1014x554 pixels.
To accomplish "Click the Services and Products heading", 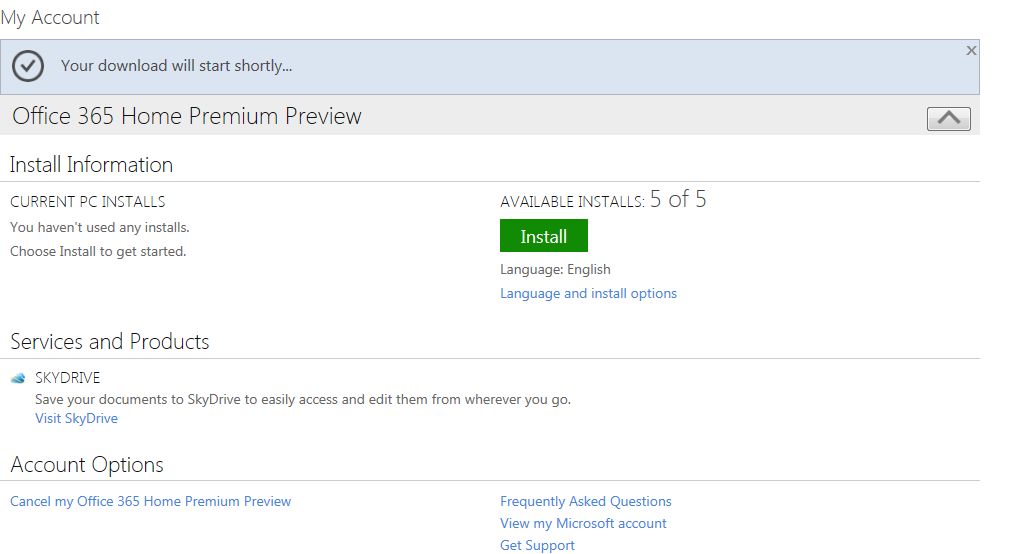I will tap(109, 342).
